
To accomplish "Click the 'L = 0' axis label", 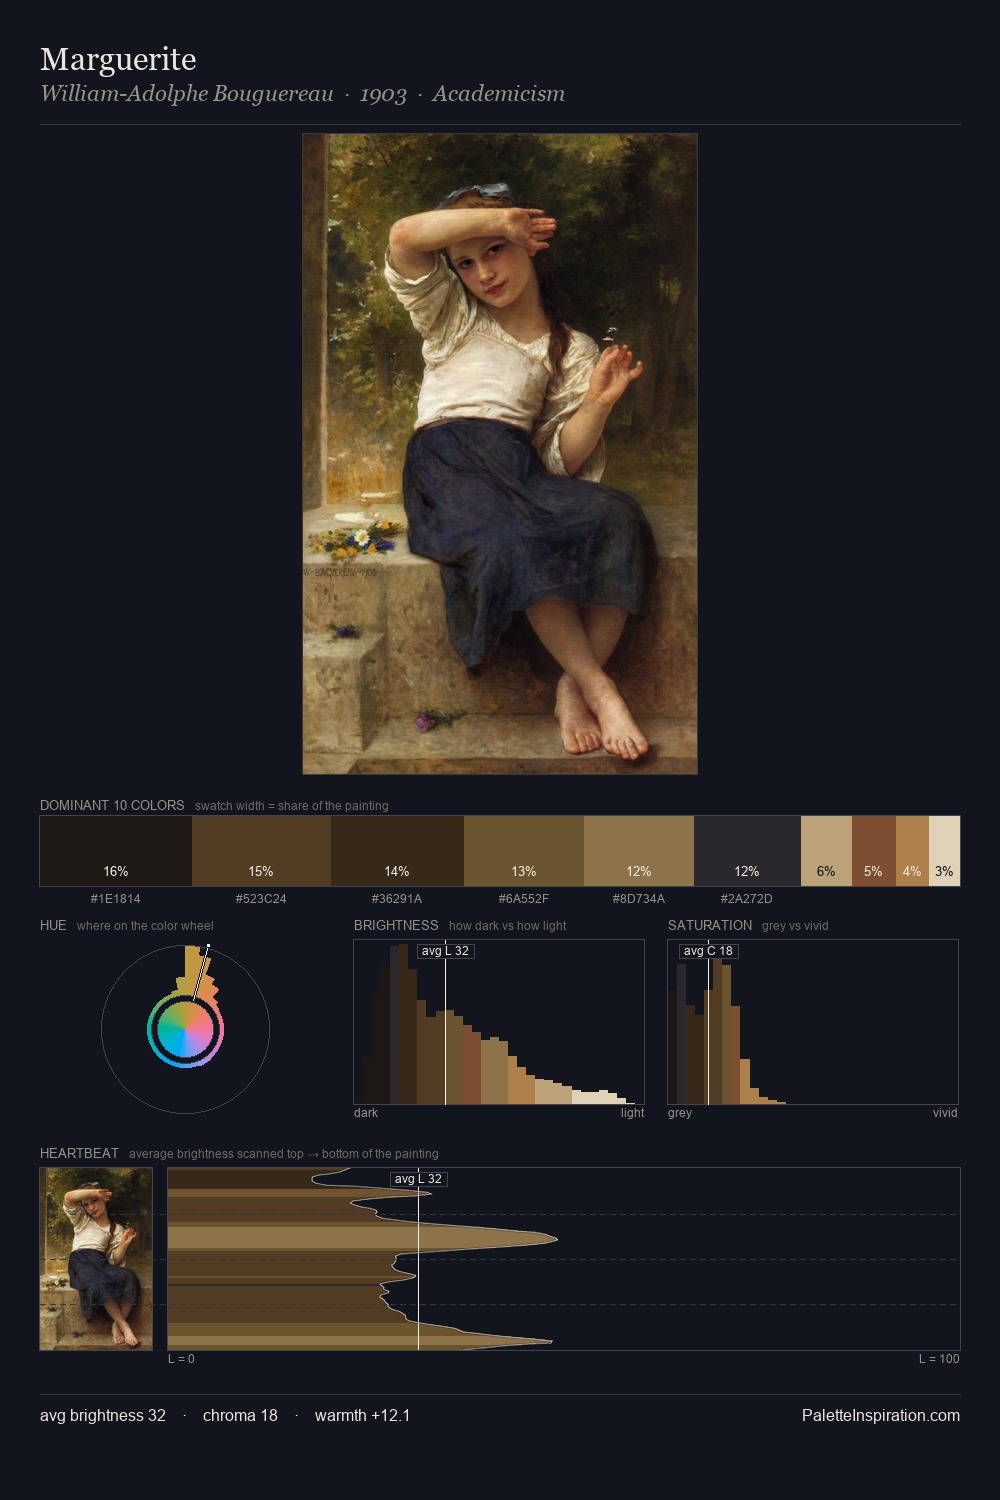I will 181,1359.
